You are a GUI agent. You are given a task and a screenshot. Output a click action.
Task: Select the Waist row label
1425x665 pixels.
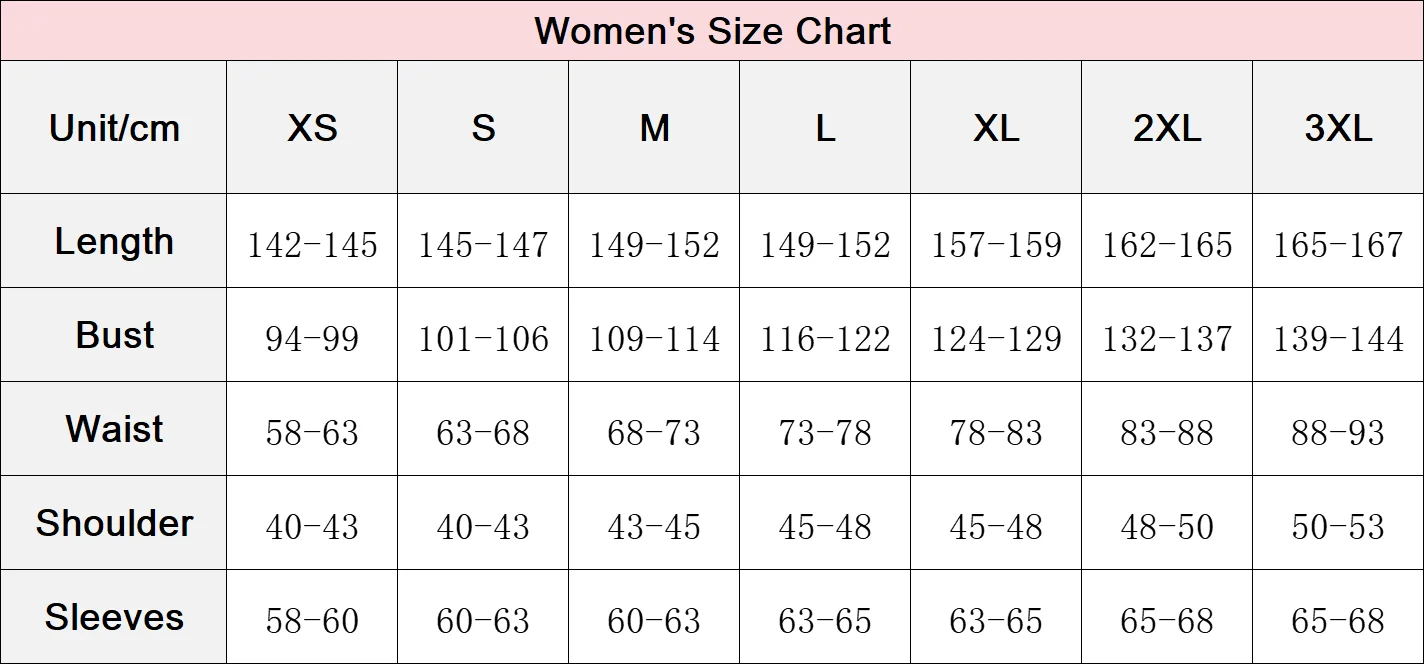[114, 429]
